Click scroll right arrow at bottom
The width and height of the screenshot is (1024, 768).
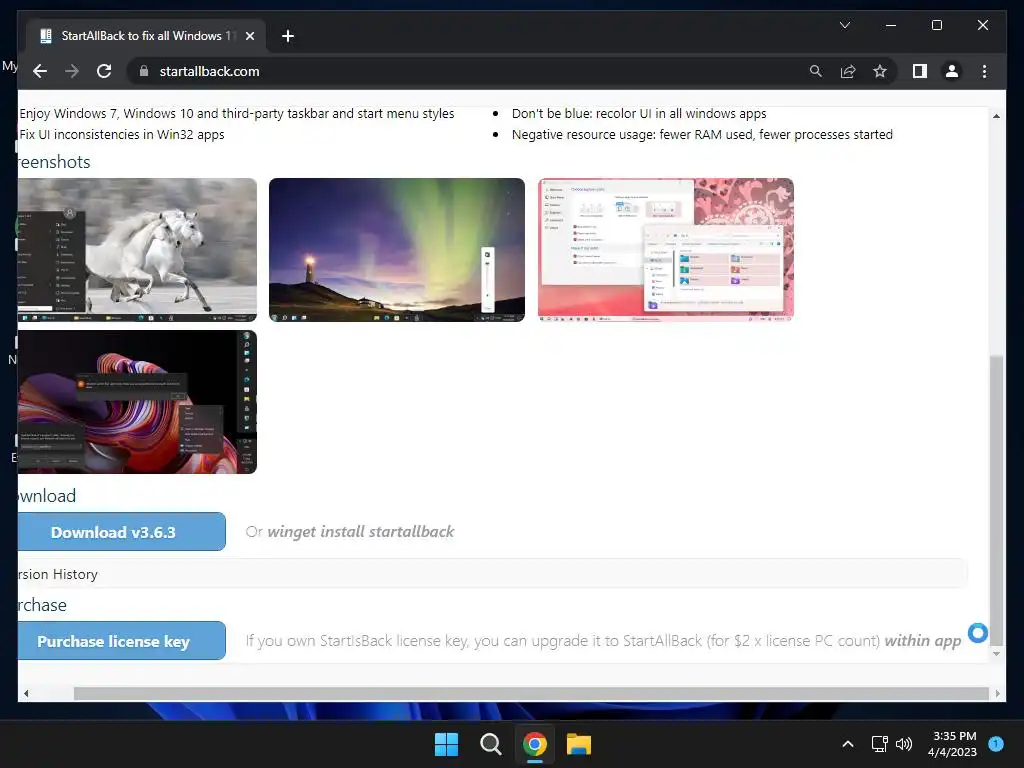click(997, 694)
